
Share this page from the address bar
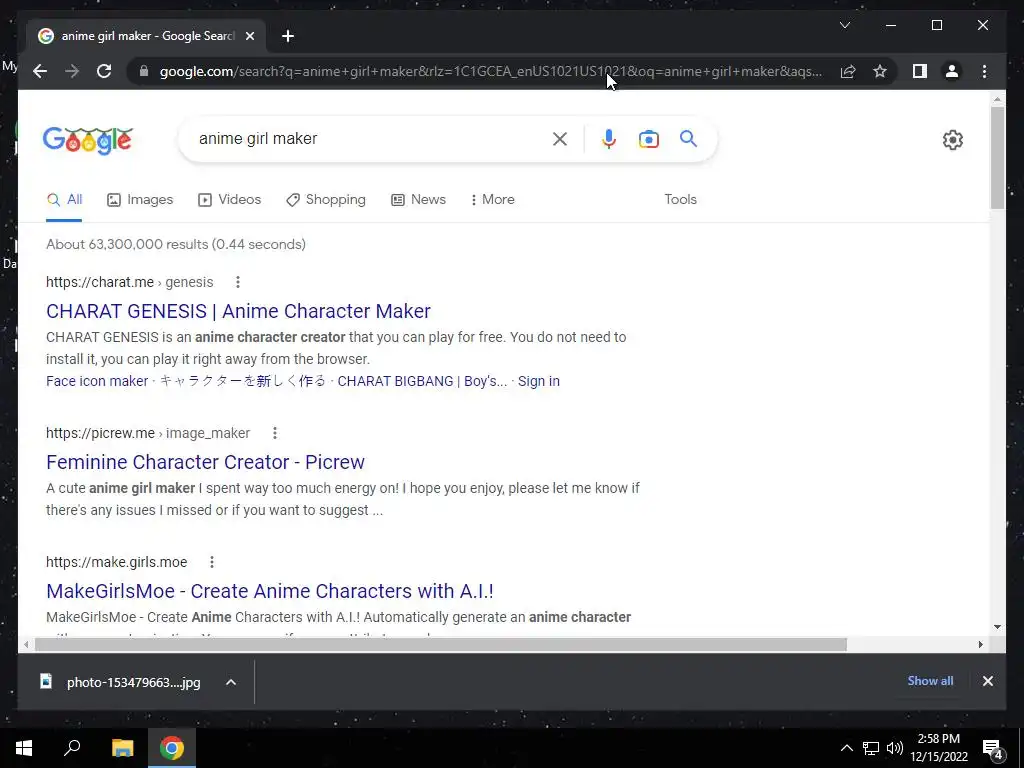point(848,71)
